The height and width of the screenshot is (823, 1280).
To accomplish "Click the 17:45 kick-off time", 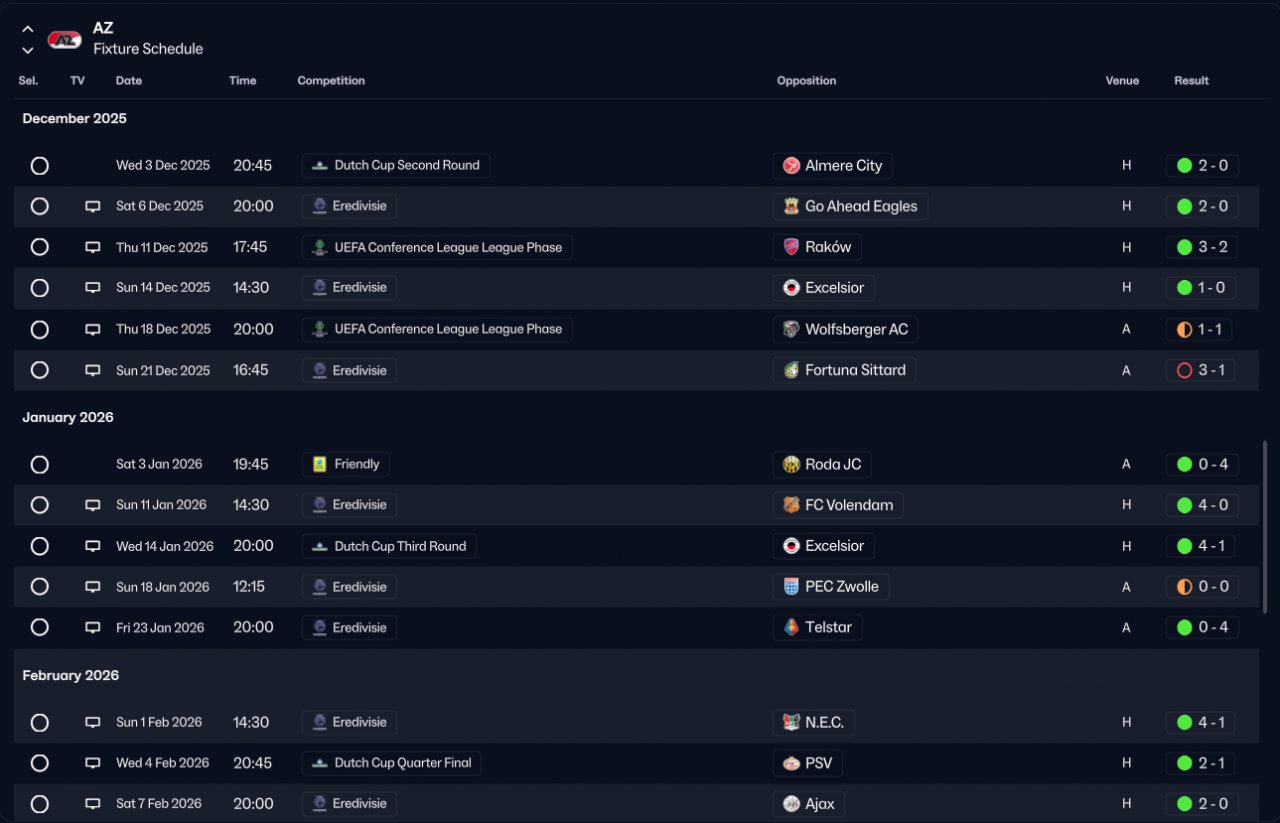I will click(x=251, y=247).
